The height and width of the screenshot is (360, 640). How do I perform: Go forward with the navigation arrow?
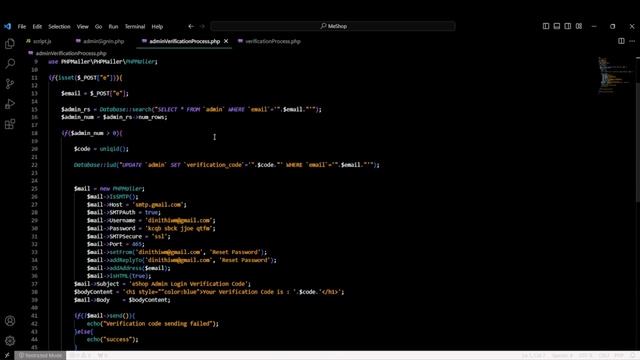202,26
